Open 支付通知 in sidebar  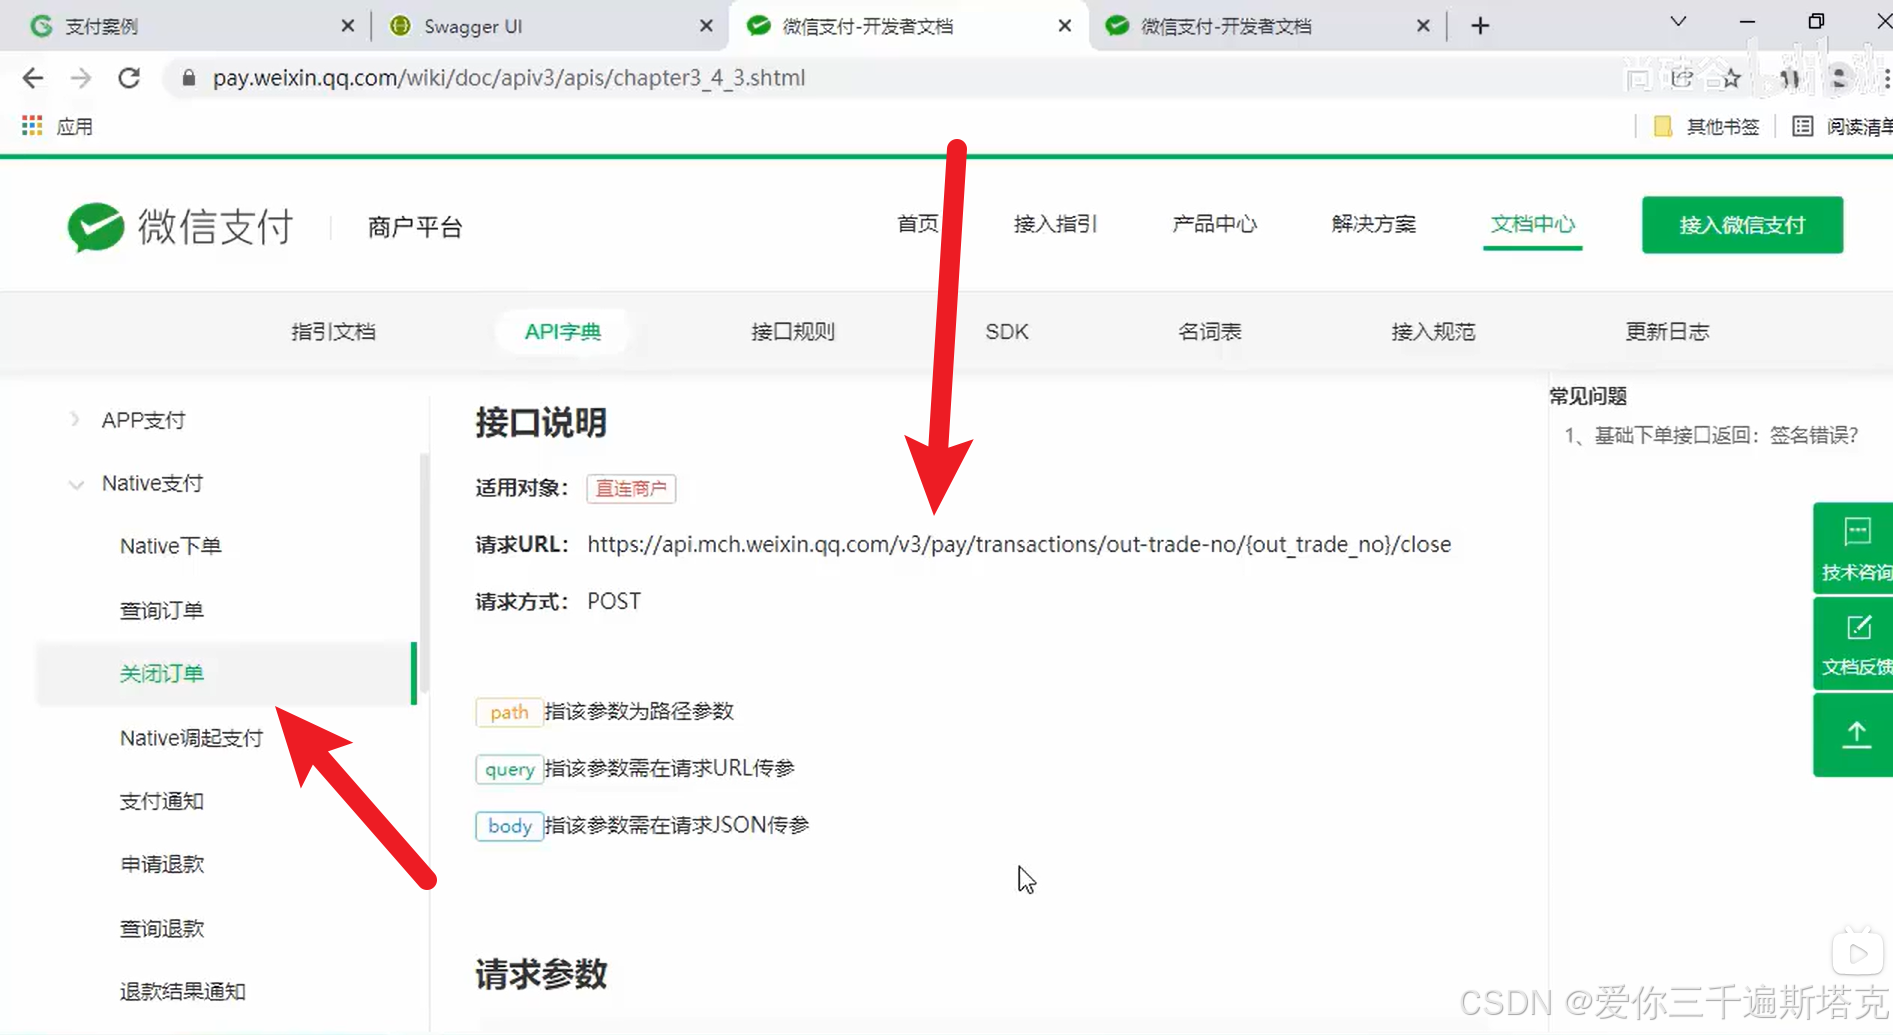pyautogui.click(x=161, y=801)
